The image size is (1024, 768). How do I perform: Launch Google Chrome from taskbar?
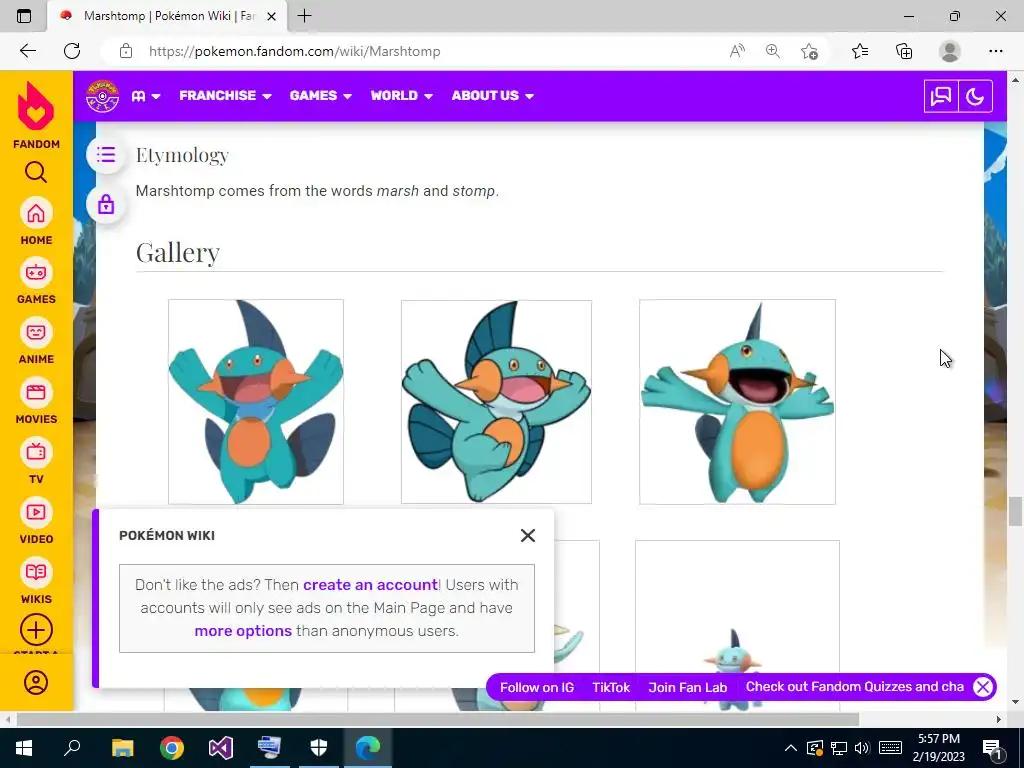pos(172,748)
